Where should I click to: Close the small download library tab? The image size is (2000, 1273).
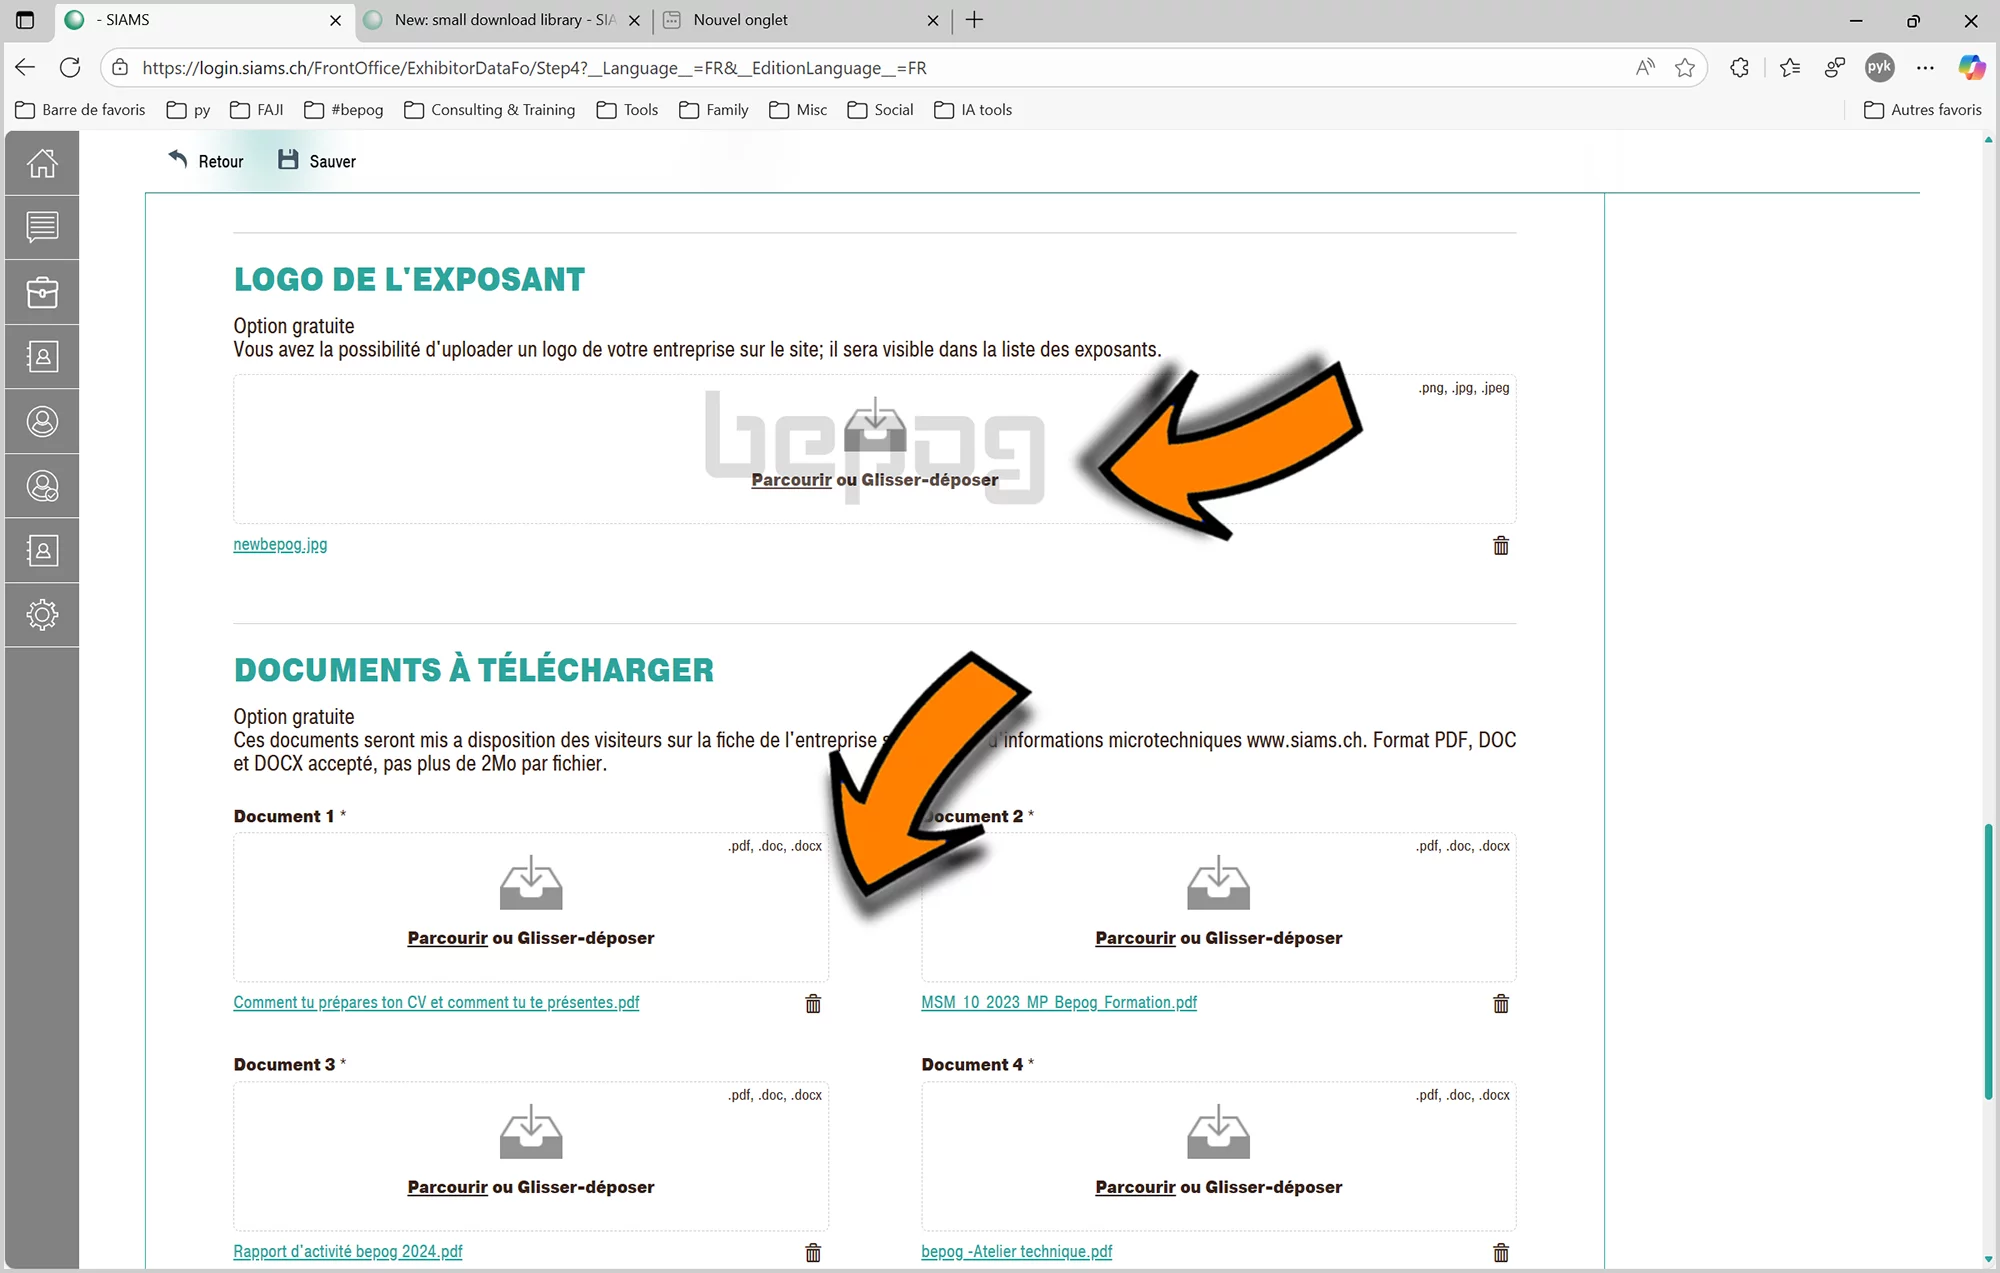[x=634, y=20]
